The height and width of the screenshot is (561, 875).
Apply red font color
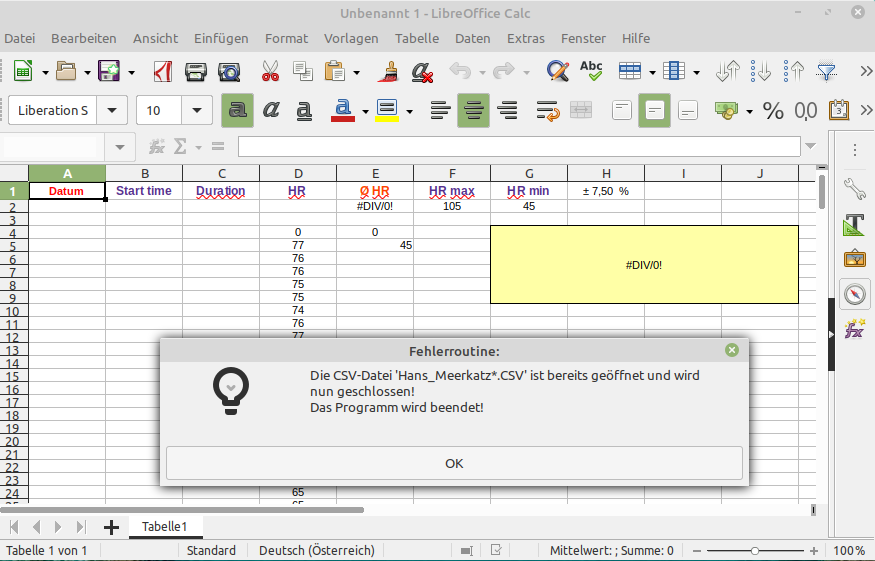343,110
